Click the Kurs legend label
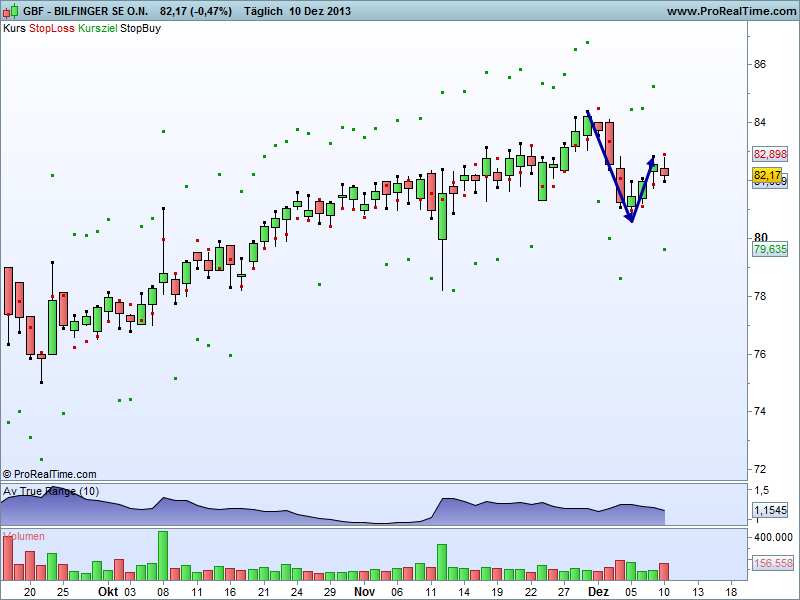Screen dimensions: 800x600 [x=14, y=29]
